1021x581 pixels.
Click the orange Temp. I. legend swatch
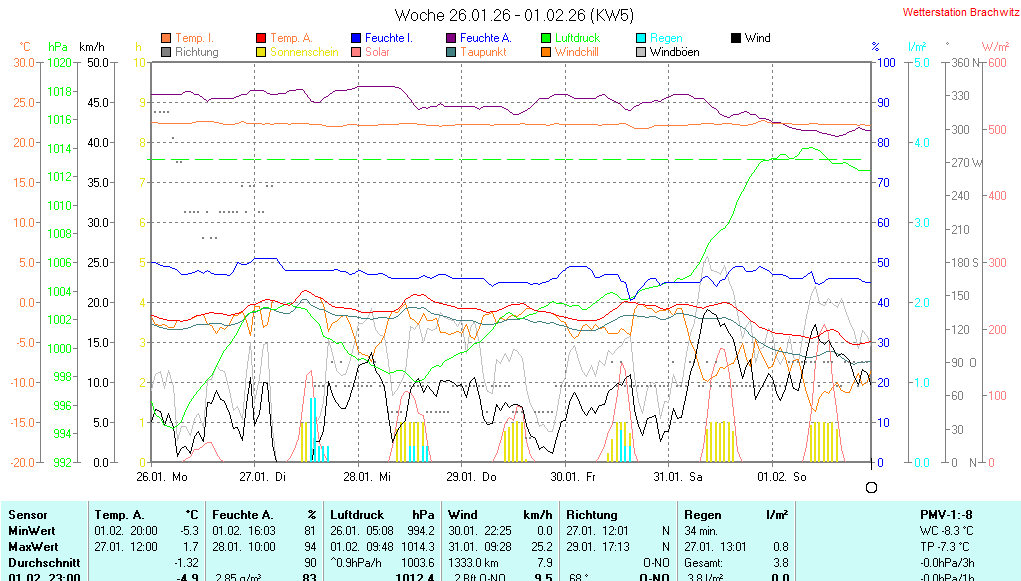[x=166, y=38]
